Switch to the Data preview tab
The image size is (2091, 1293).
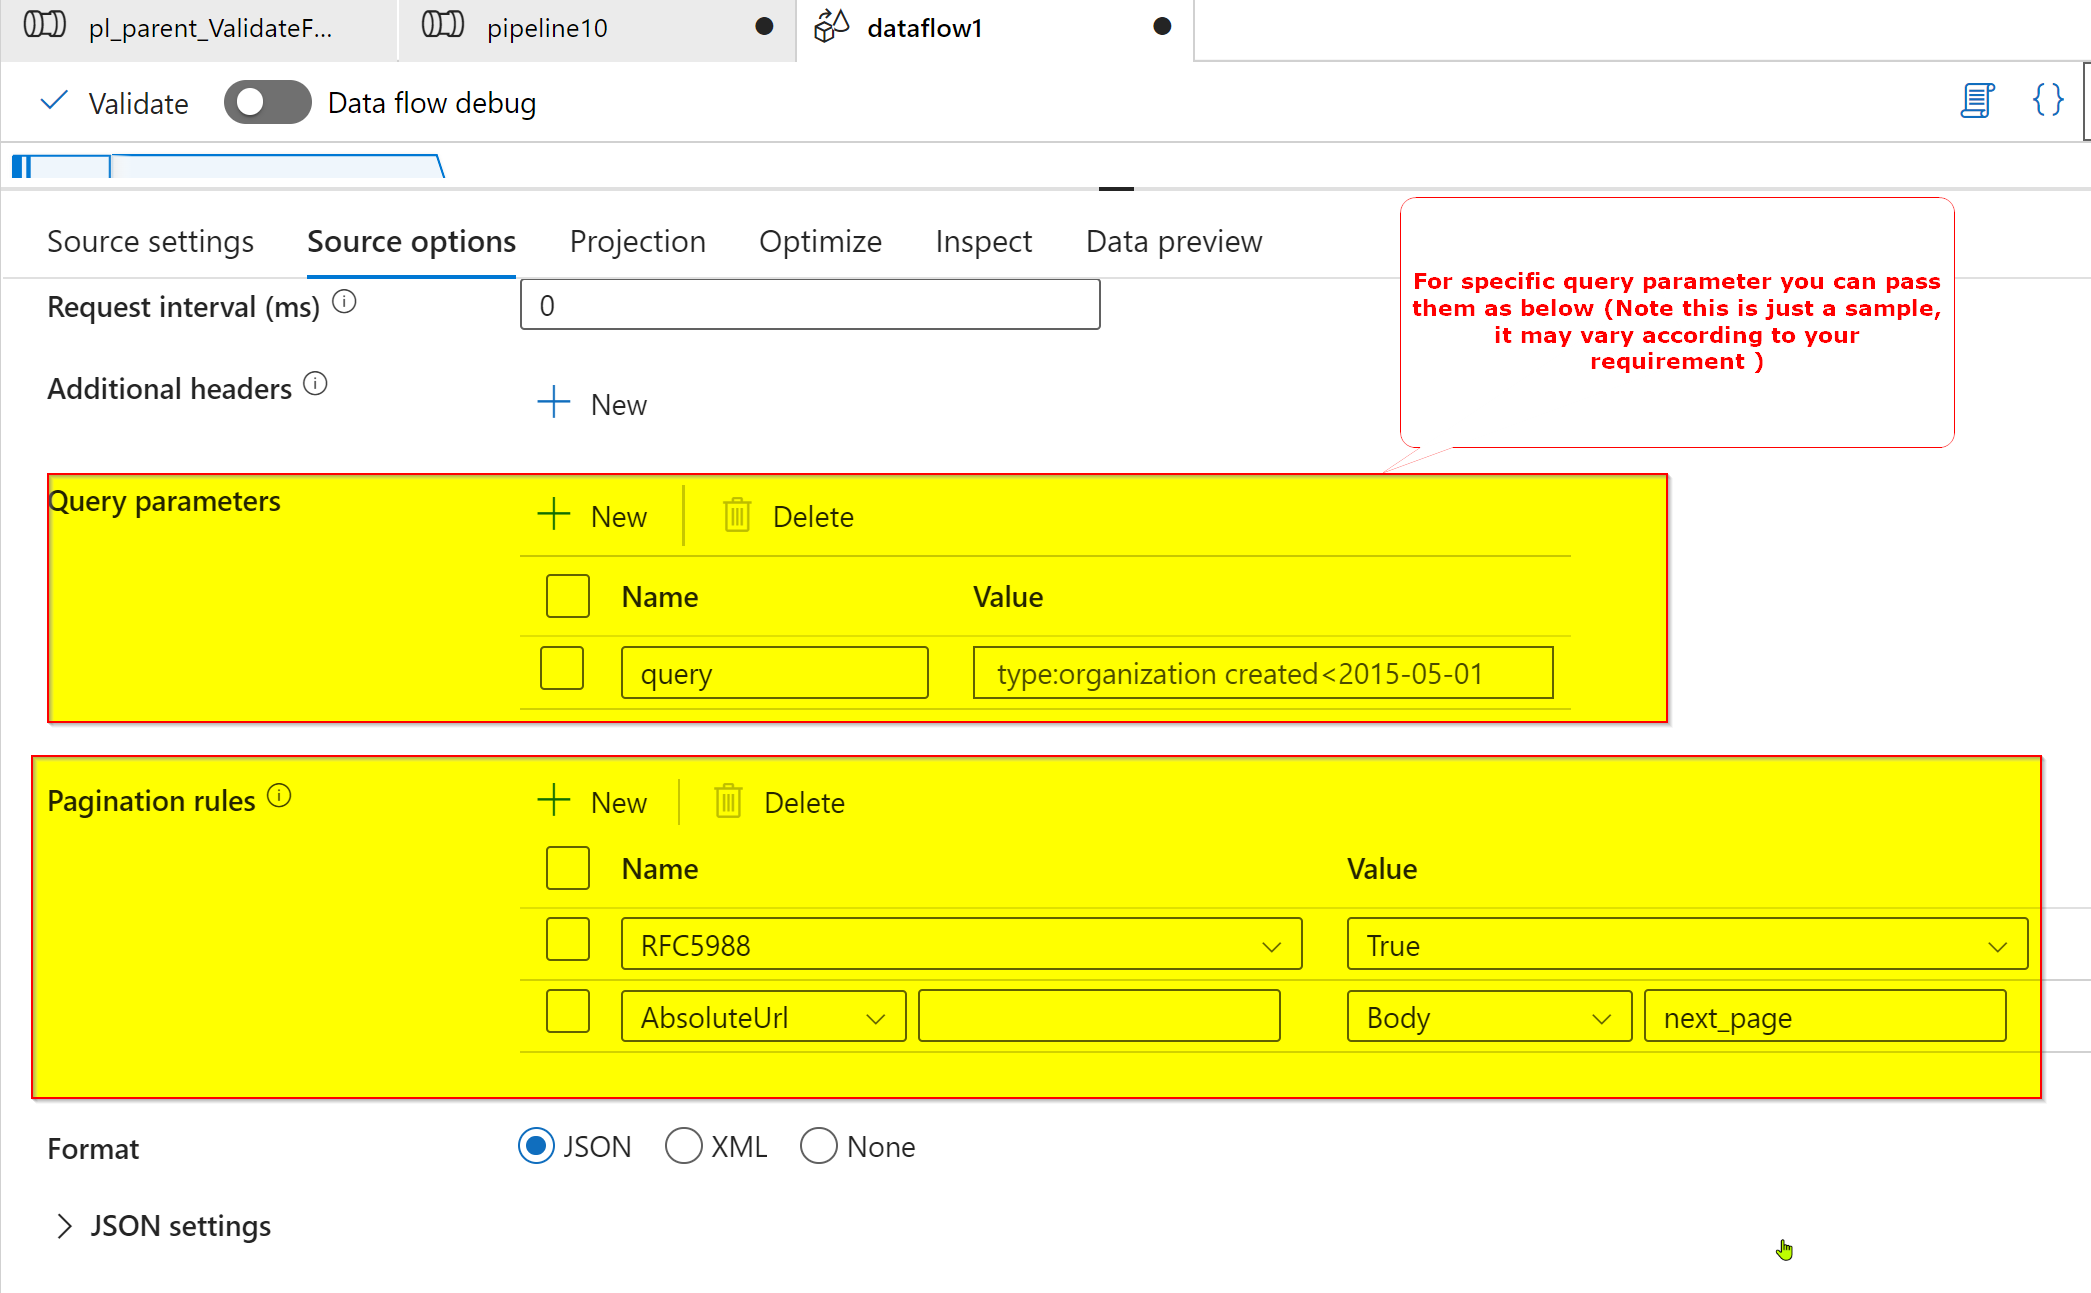1173,241
